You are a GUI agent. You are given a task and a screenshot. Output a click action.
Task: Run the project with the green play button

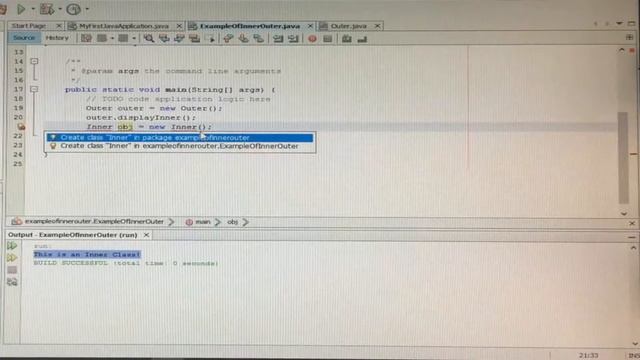coord(21,9)
